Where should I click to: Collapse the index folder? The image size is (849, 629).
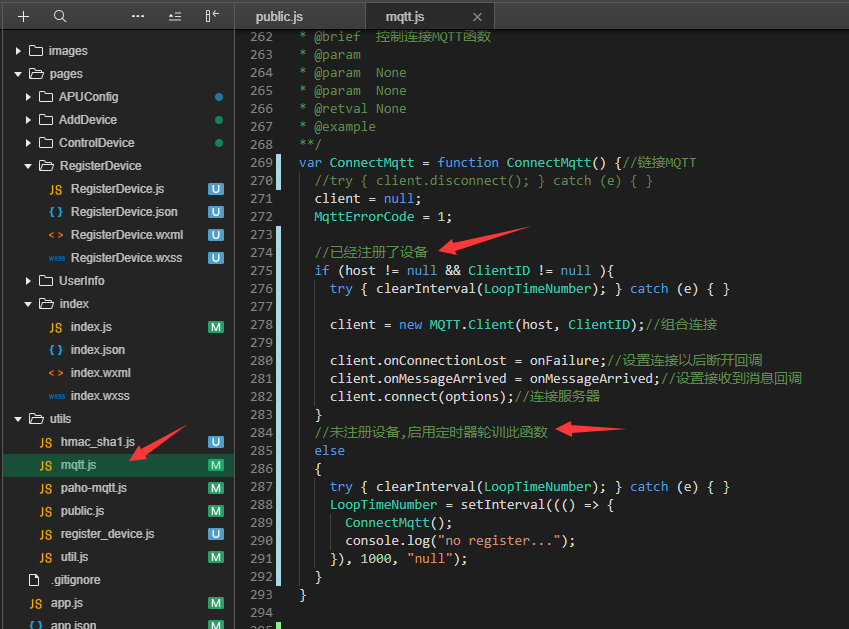tap(28, 304)
